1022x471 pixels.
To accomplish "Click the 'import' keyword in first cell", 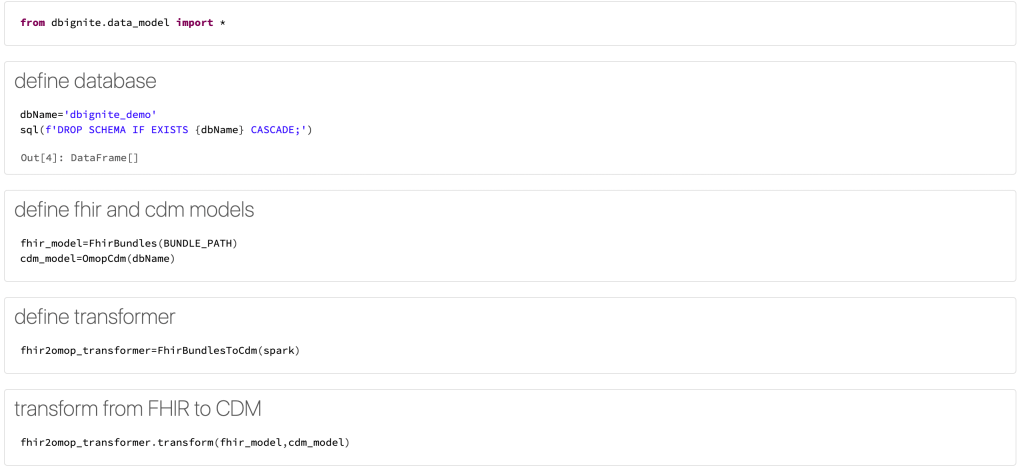I will pyautogui.click(x=194, y=23).
